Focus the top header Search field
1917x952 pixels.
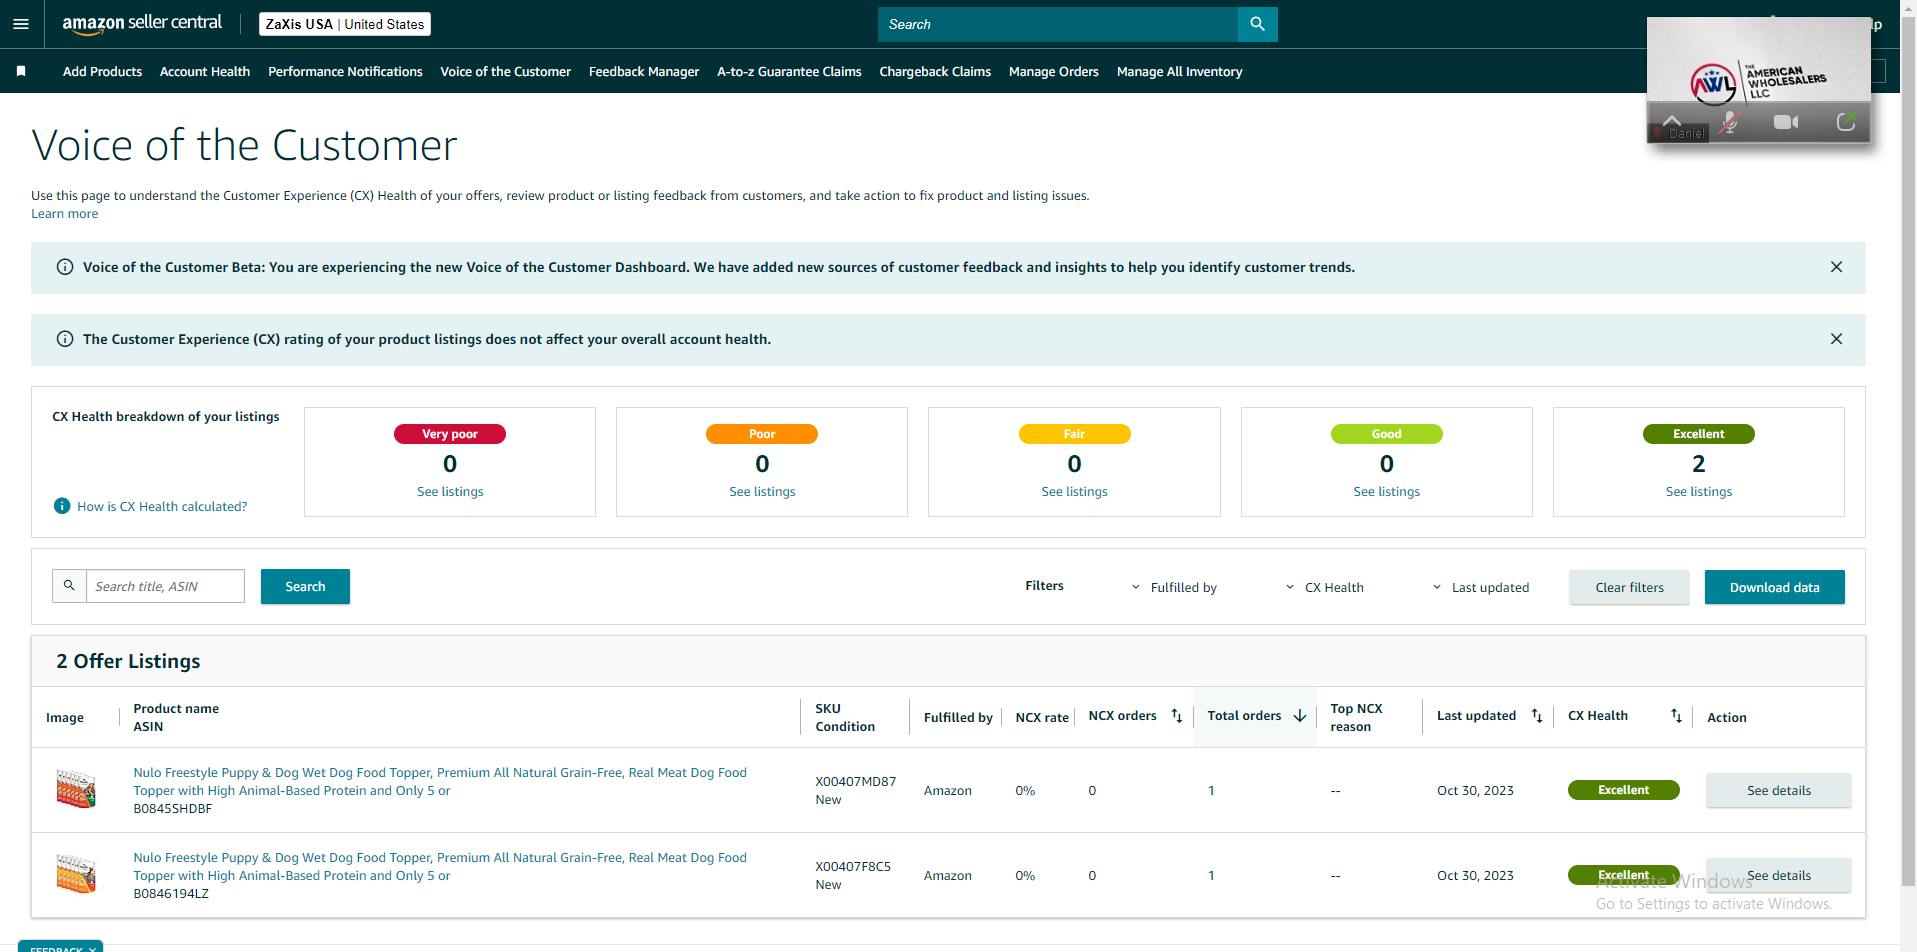coord(1058,24)
